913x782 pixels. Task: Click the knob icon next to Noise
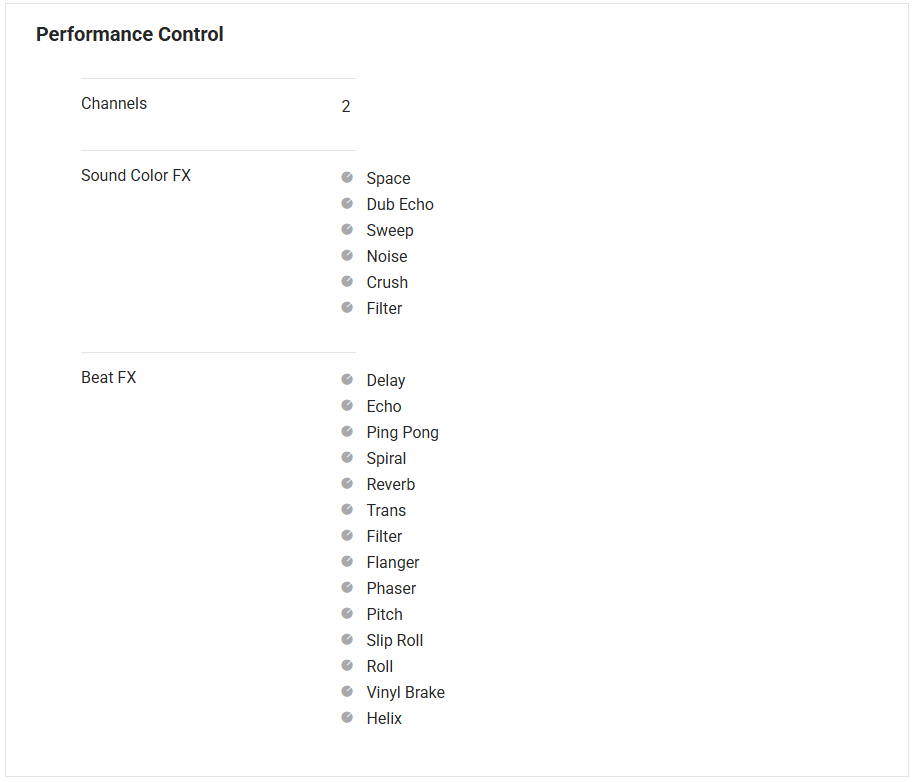click(347, 255)
